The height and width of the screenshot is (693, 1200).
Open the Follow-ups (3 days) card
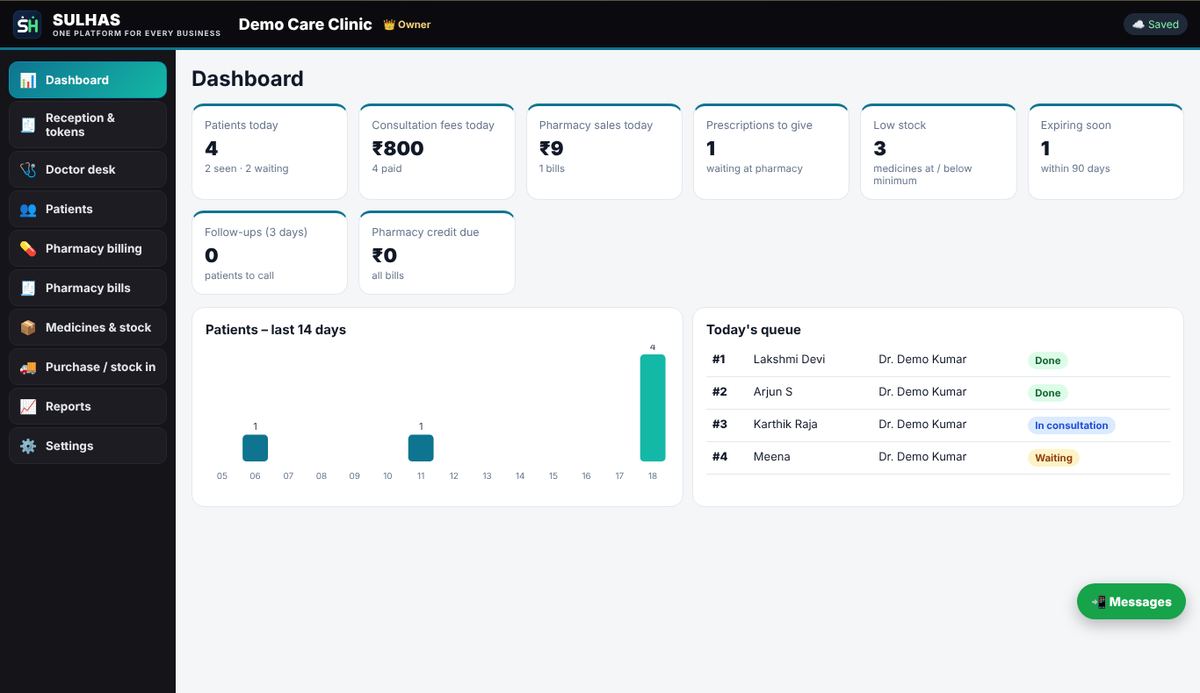point(269,253)
